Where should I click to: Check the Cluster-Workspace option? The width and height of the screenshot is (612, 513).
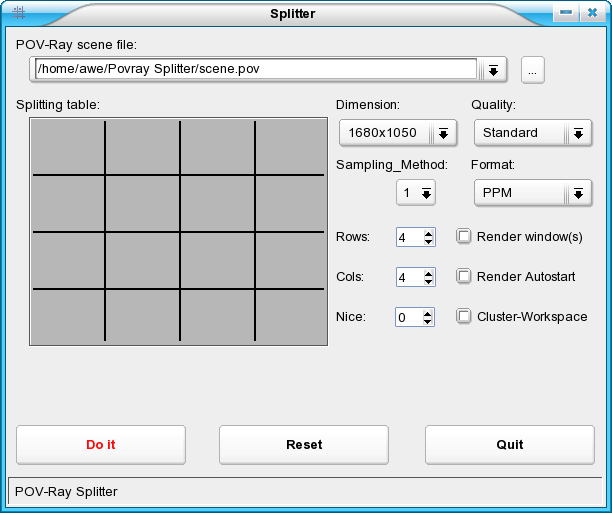click(x=464, y=317)
